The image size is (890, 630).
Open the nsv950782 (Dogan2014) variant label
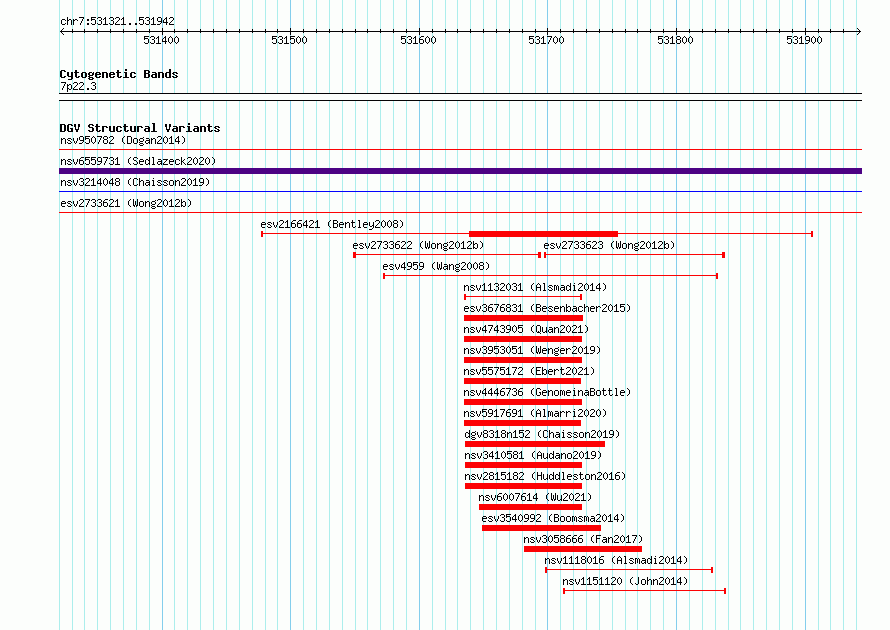[123, 140]
